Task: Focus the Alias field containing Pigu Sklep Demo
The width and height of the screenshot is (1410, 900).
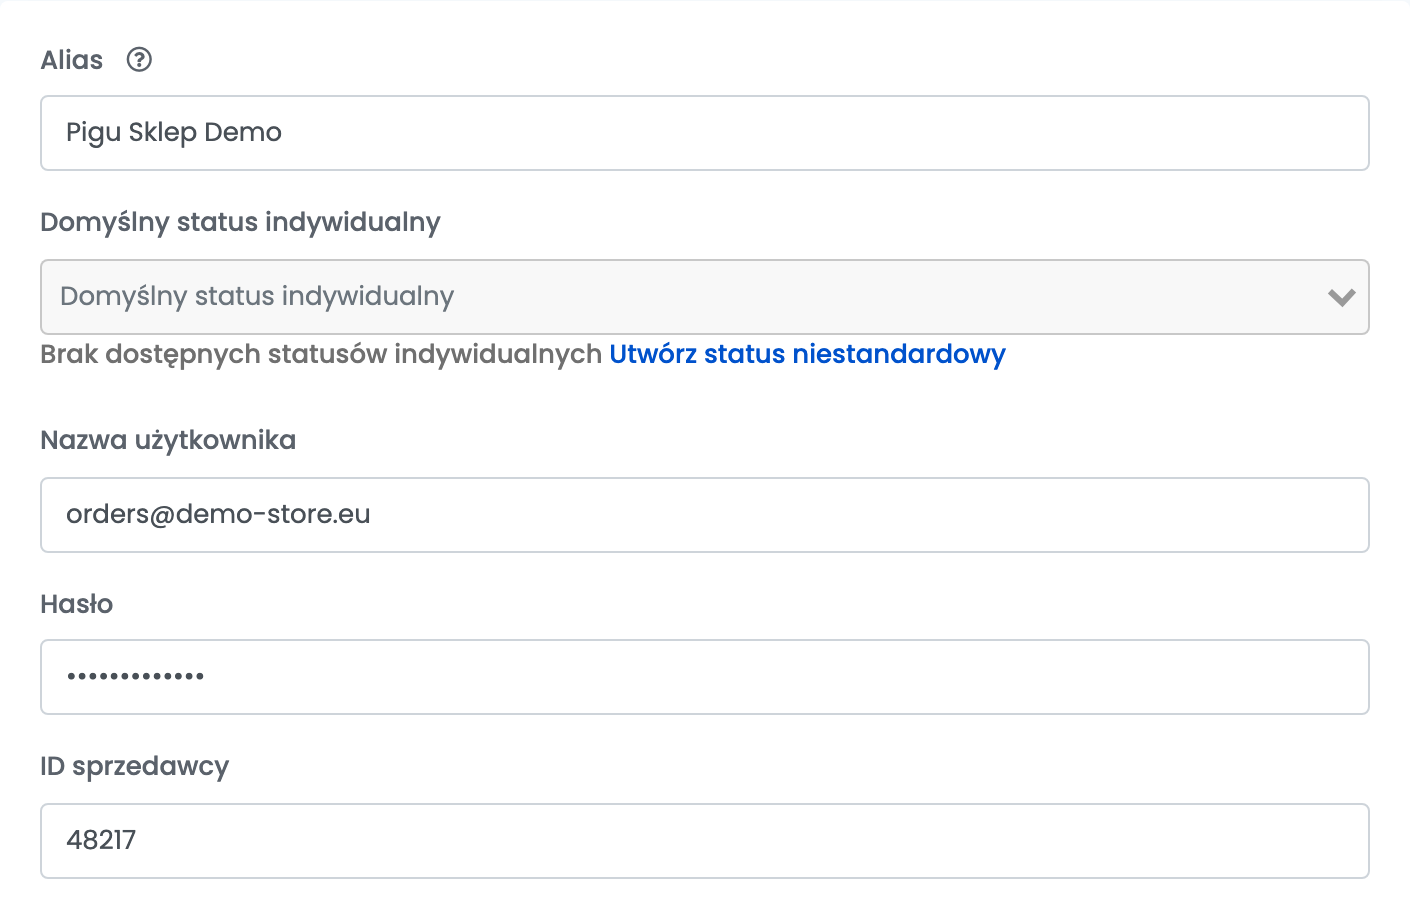Action: 704,133
